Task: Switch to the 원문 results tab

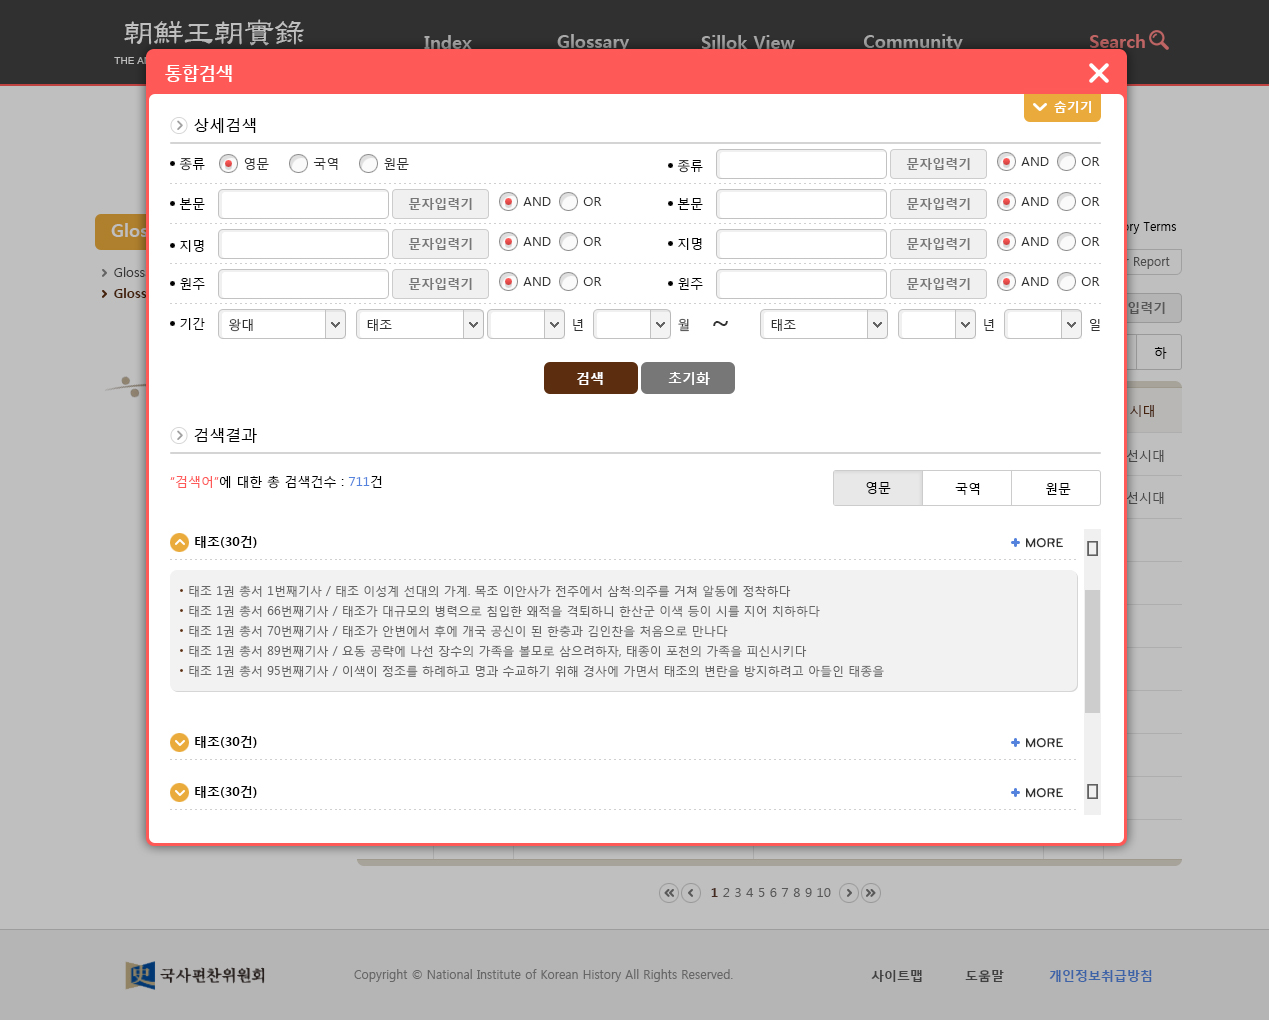Action: click(1056, 488)
